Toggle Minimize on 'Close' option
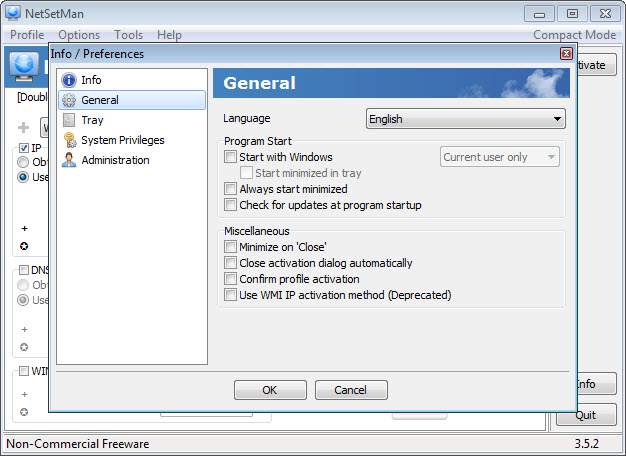 (x=231, y=247)
